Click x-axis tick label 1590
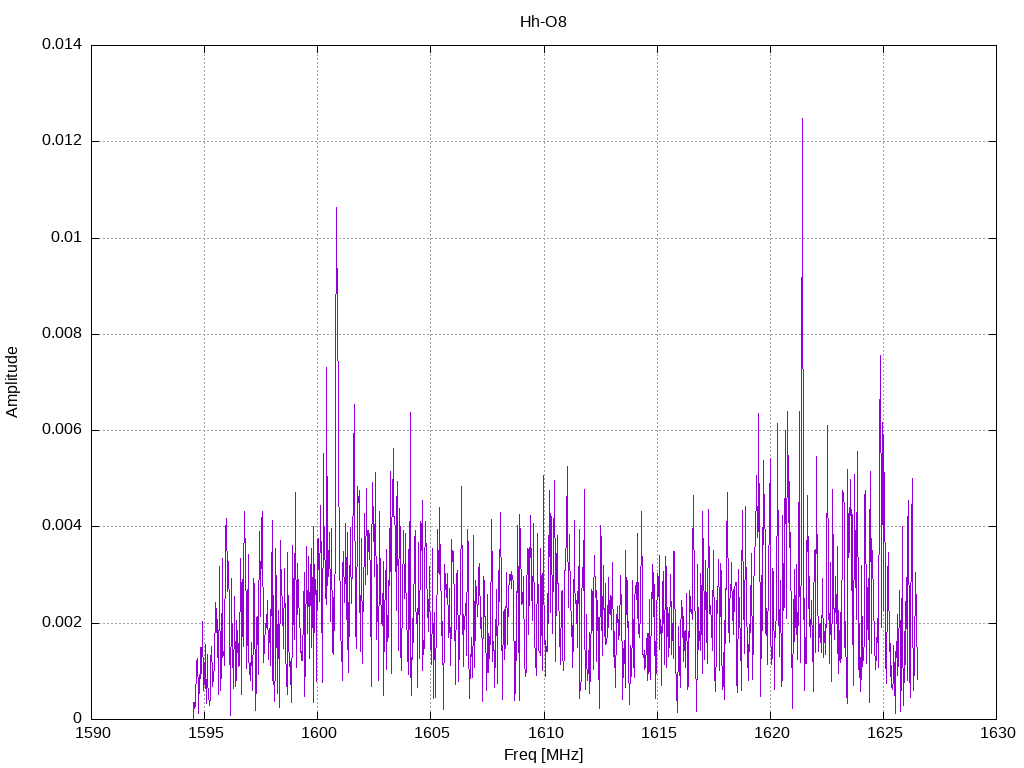This screenshot has height=768, width=1024. [x=93, y=733]
